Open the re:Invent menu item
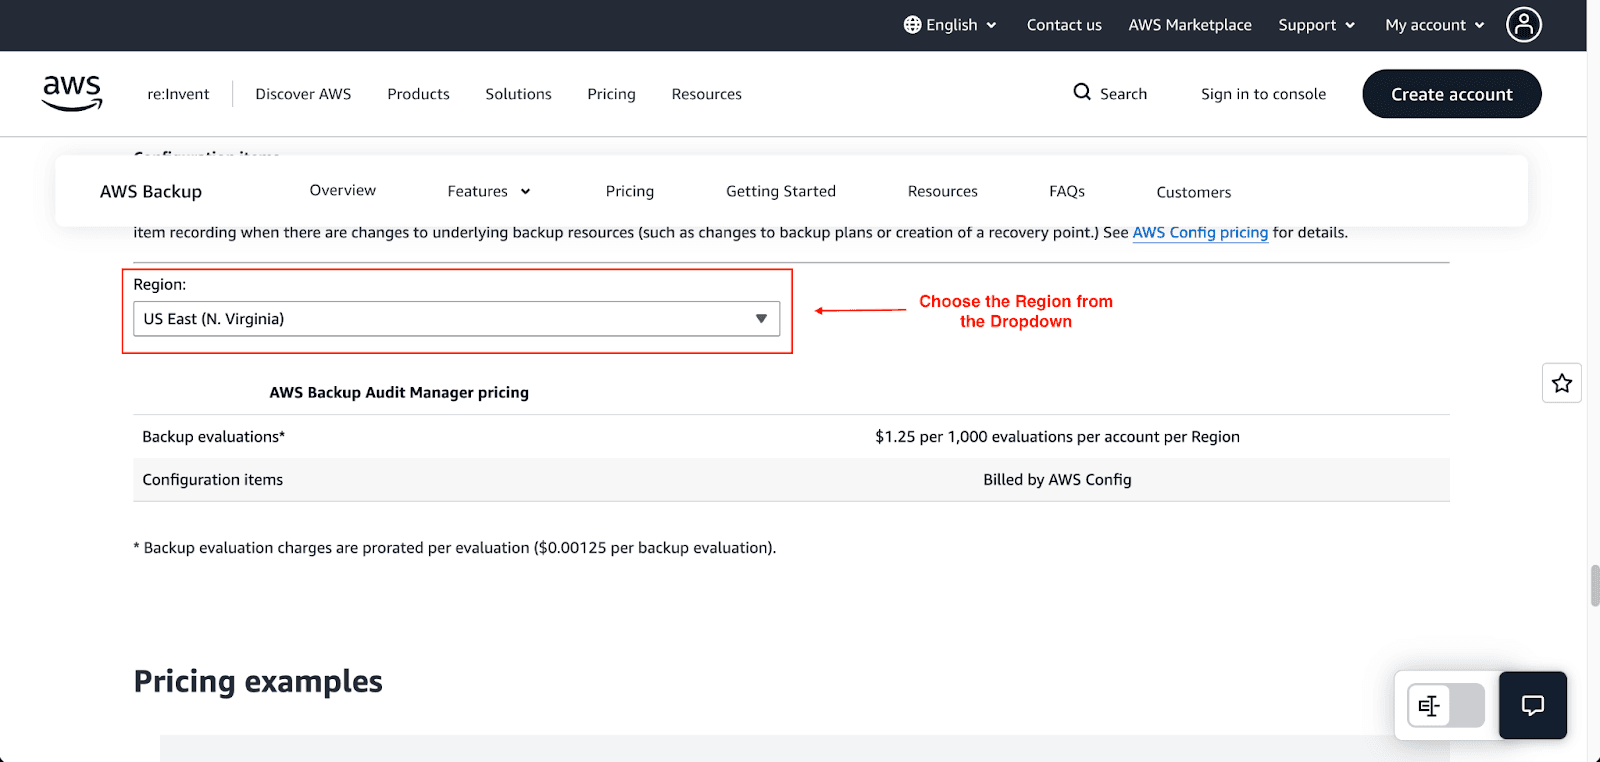 point(178,94)
